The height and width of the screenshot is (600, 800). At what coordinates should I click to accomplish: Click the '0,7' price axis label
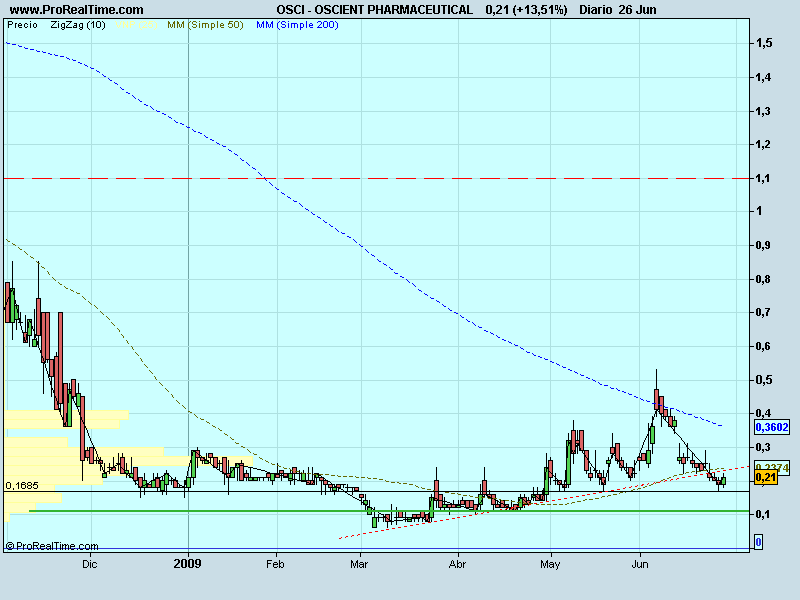click(763, 312)
